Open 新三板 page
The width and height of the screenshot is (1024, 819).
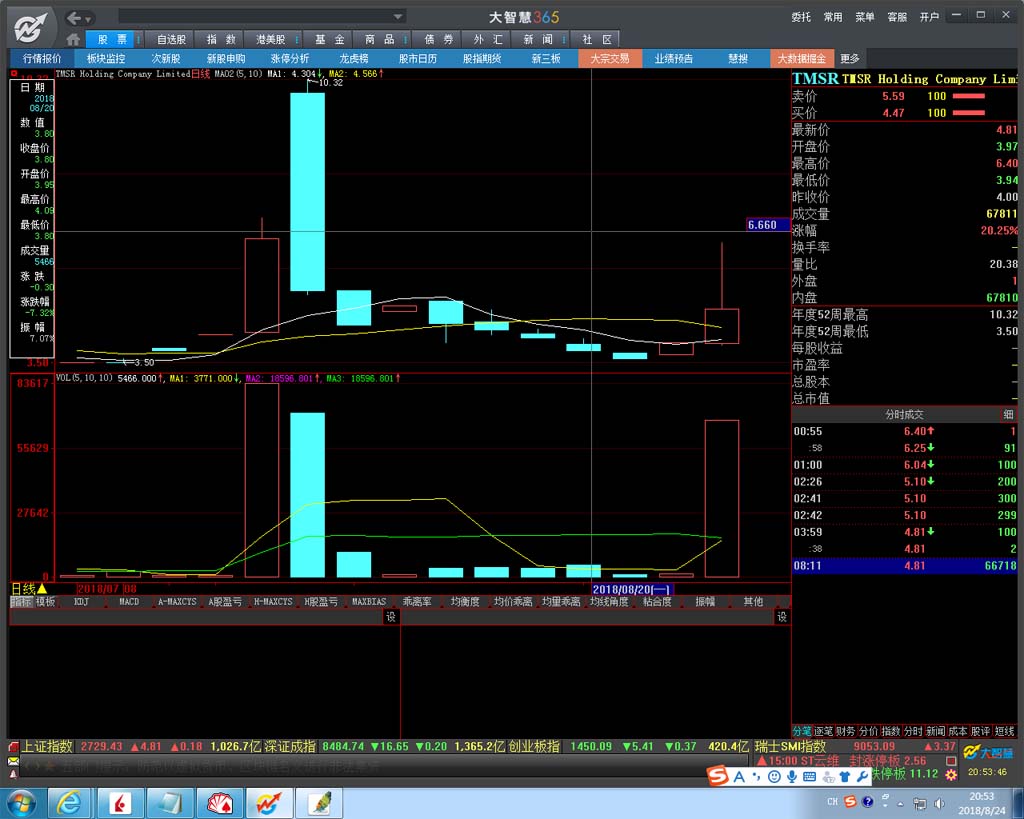coord(546,59)
